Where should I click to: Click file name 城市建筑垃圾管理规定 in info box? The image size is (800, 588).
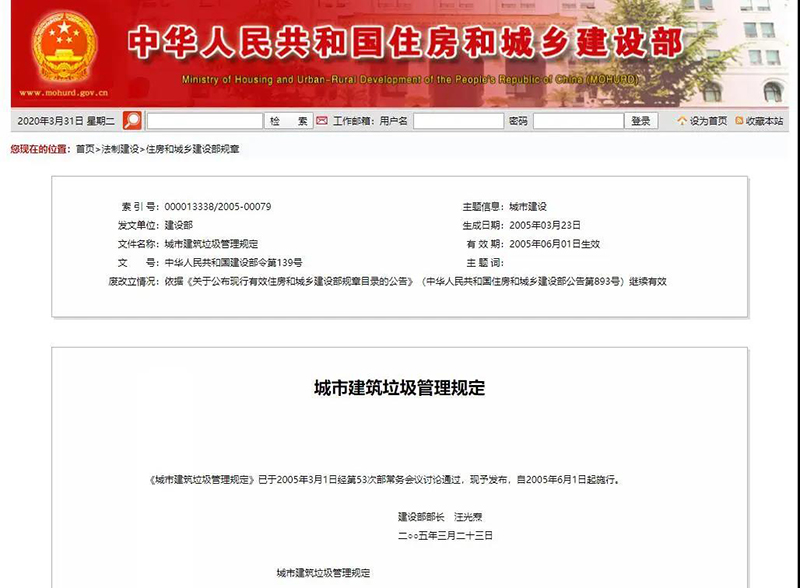coord(211,244)
